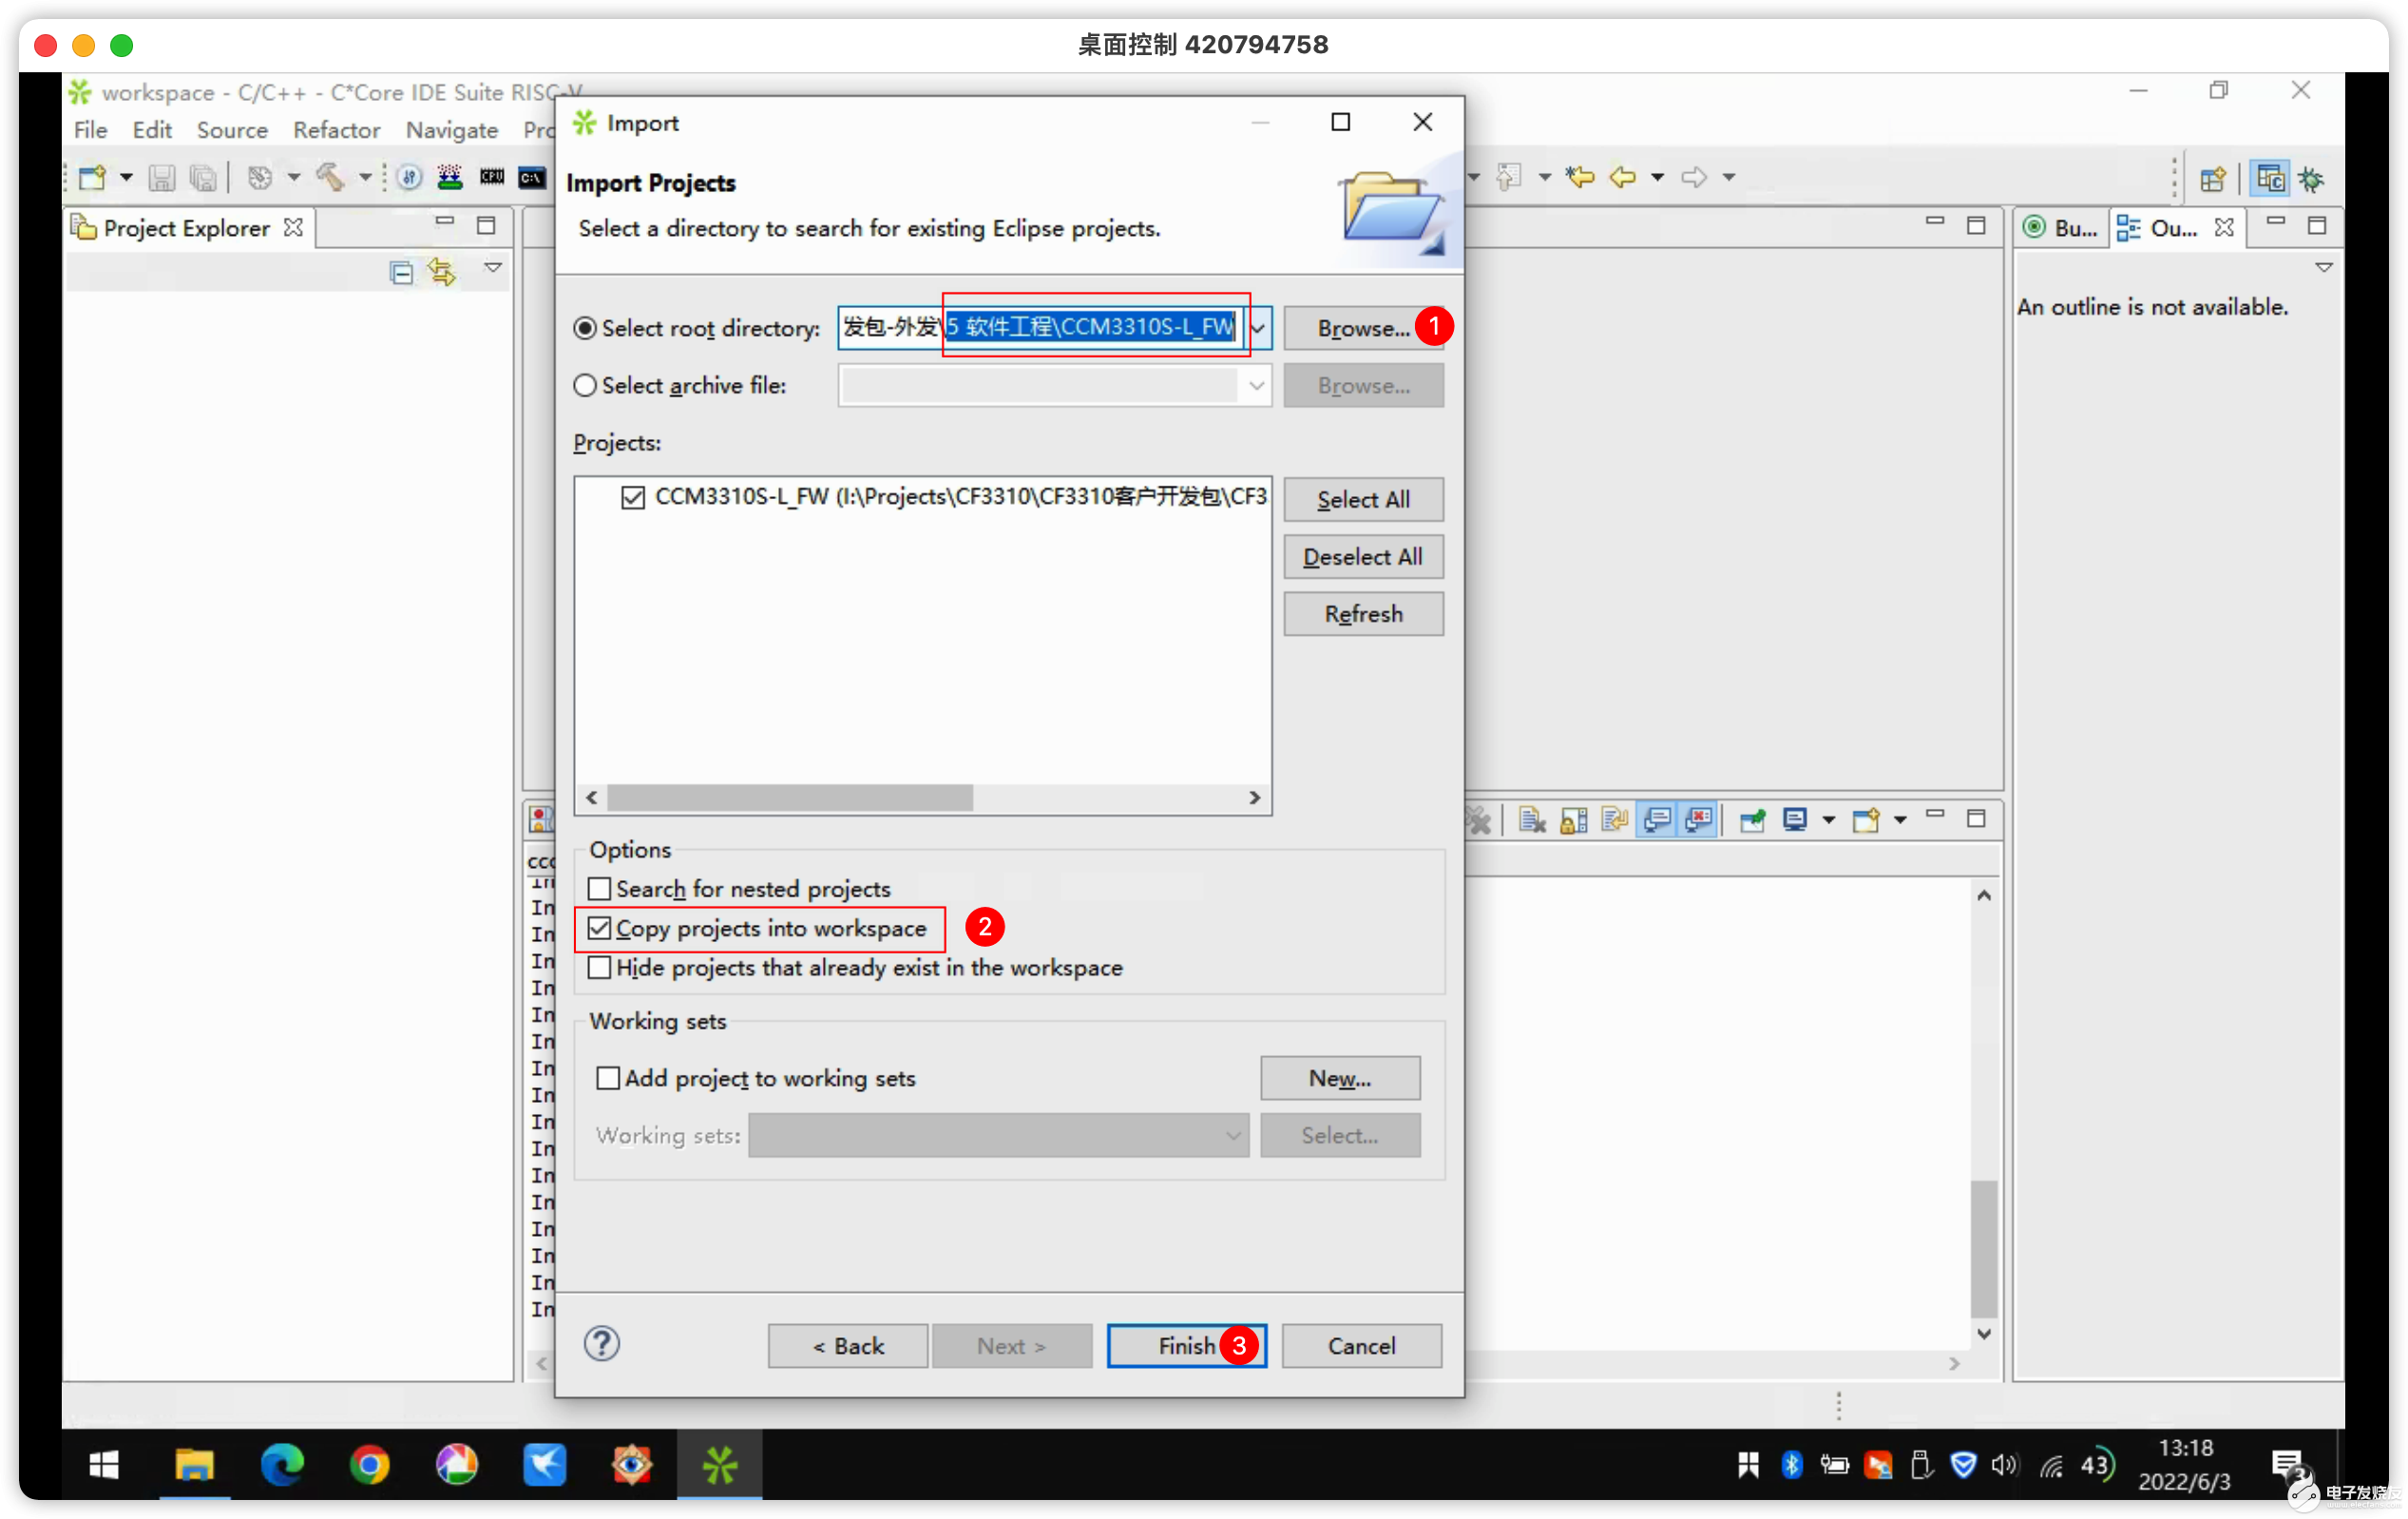2408x1519 pixels.
Task: Click the New working set button
Action: pyautogui.click(x=1340, y=1078)
